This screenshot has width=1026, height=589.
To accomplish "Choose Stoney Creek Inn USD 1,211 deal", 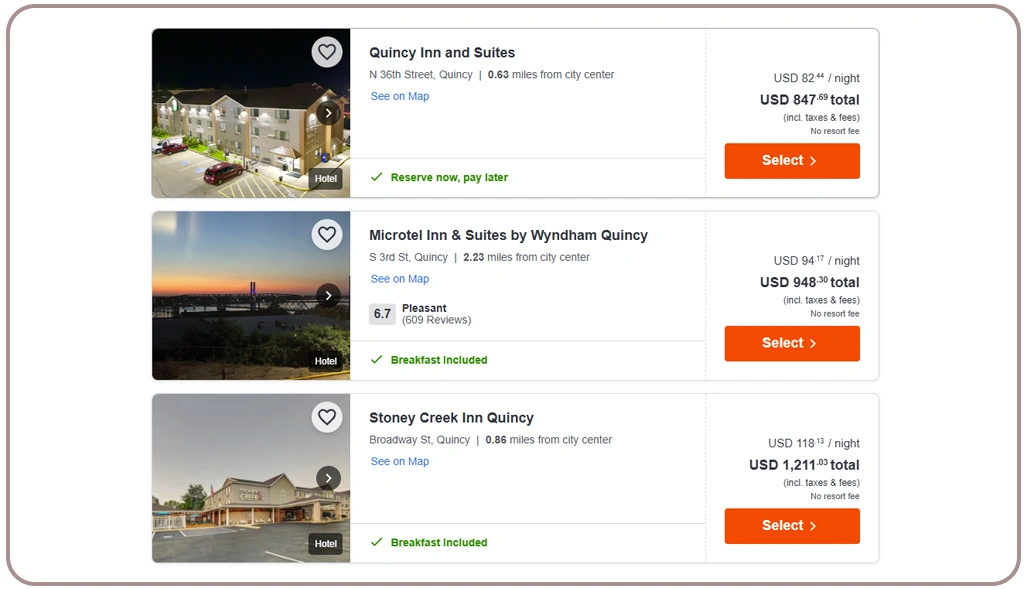I will click(791, 526).
